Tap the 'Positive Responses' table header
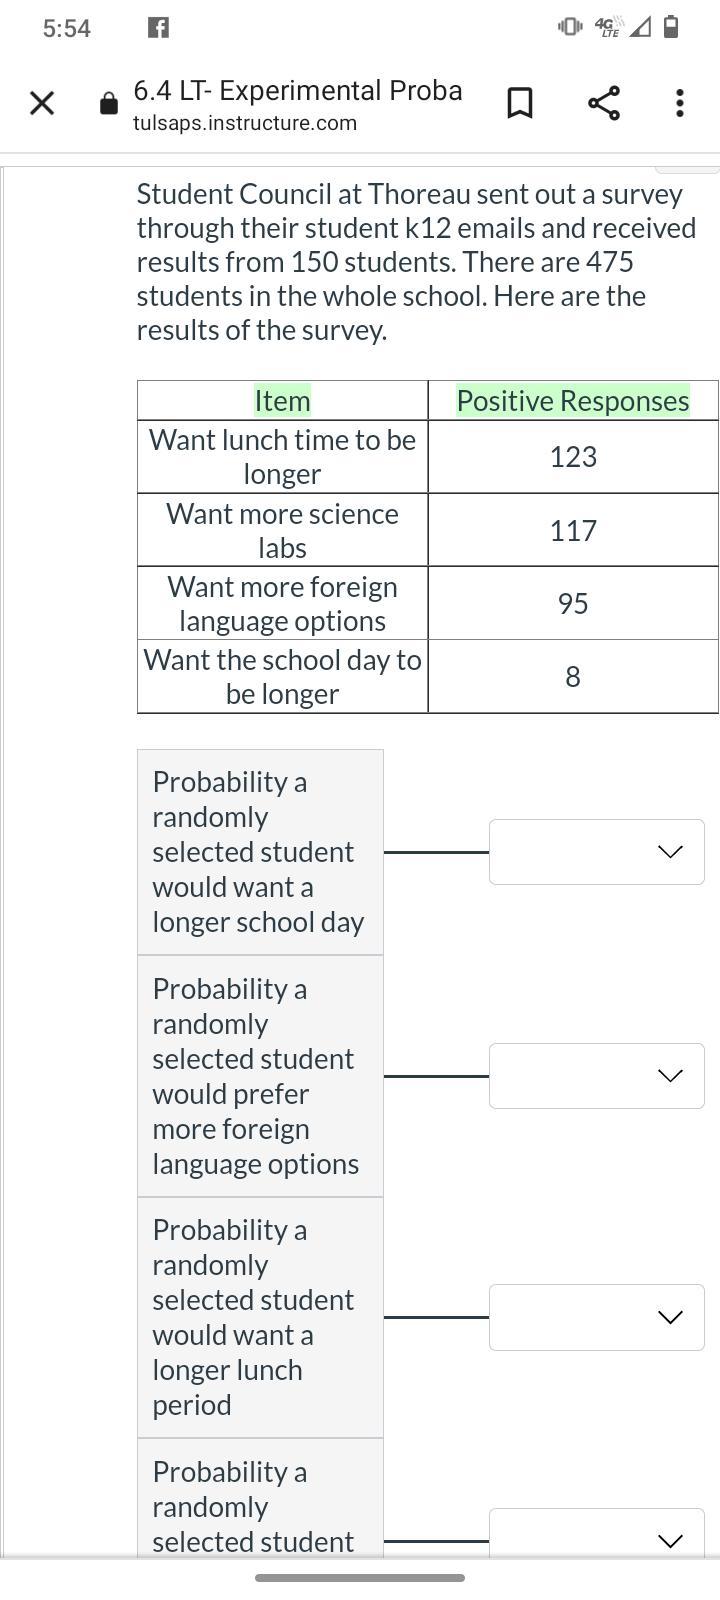720x1600 pixels. [x=573, y=401]
